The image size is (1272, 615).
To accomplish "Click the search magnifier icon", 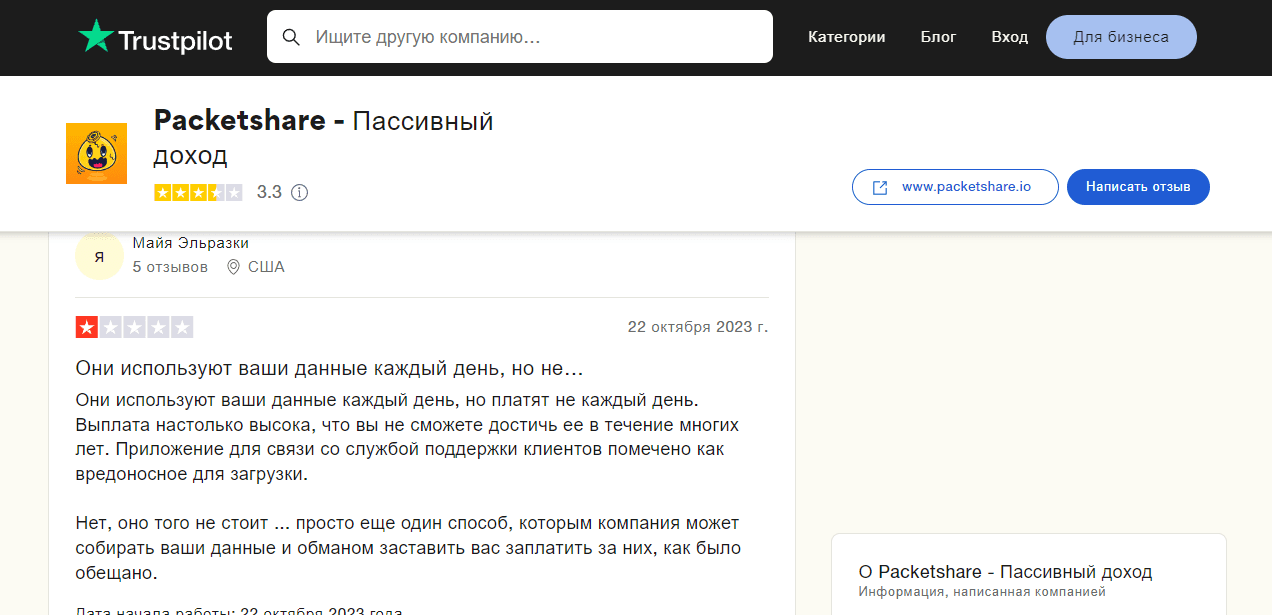I will pos(291,37).
